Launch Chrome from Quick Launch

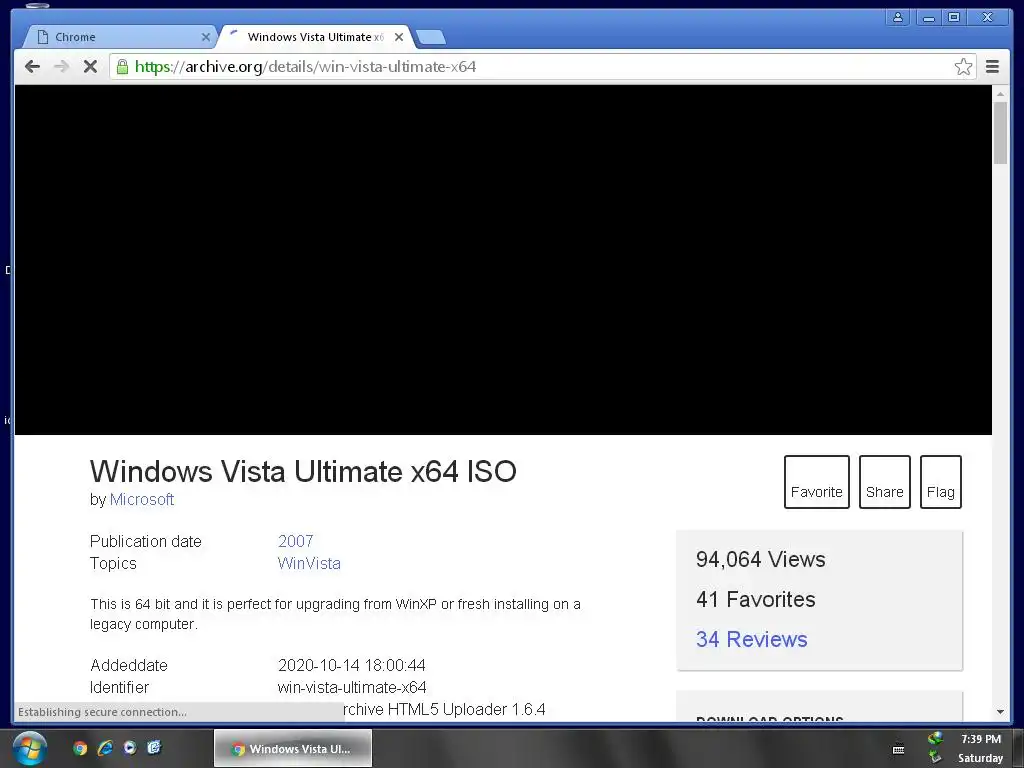point(80,748)
